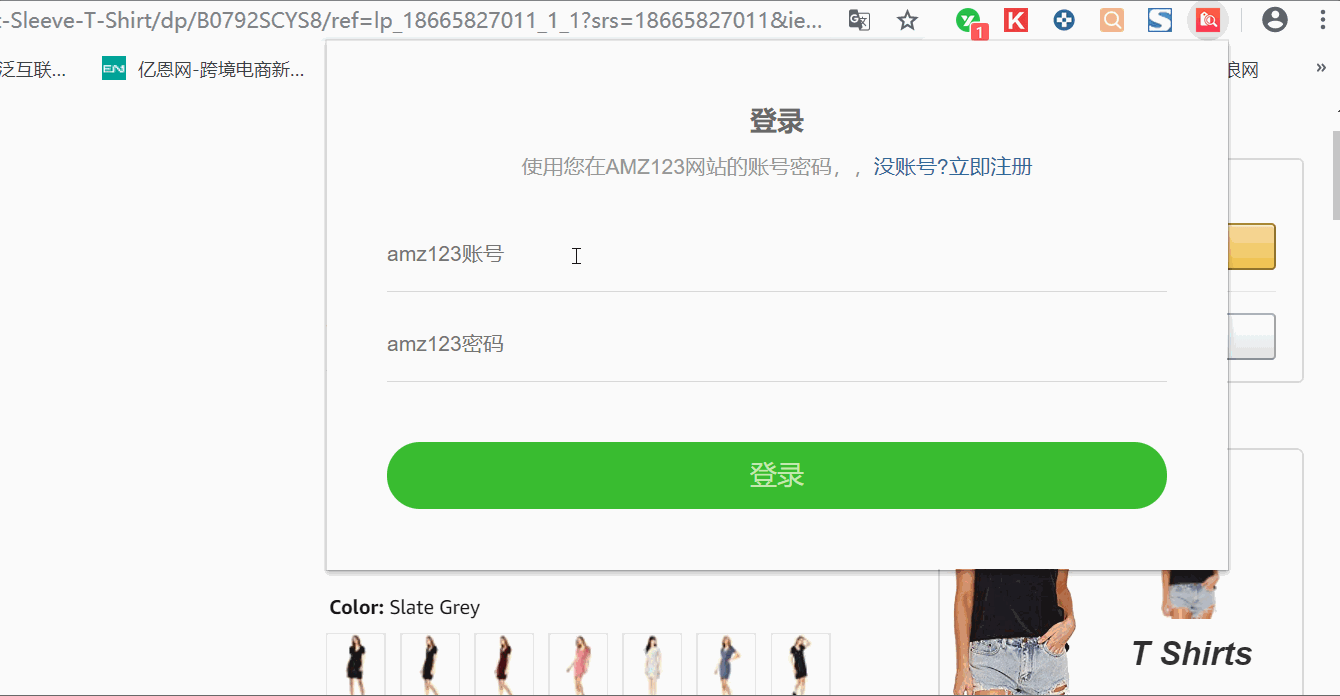Viewport: 1340px width, 696px height.
Task: Click the yellow button behind the popup
Action: (x=1252, y=246)
